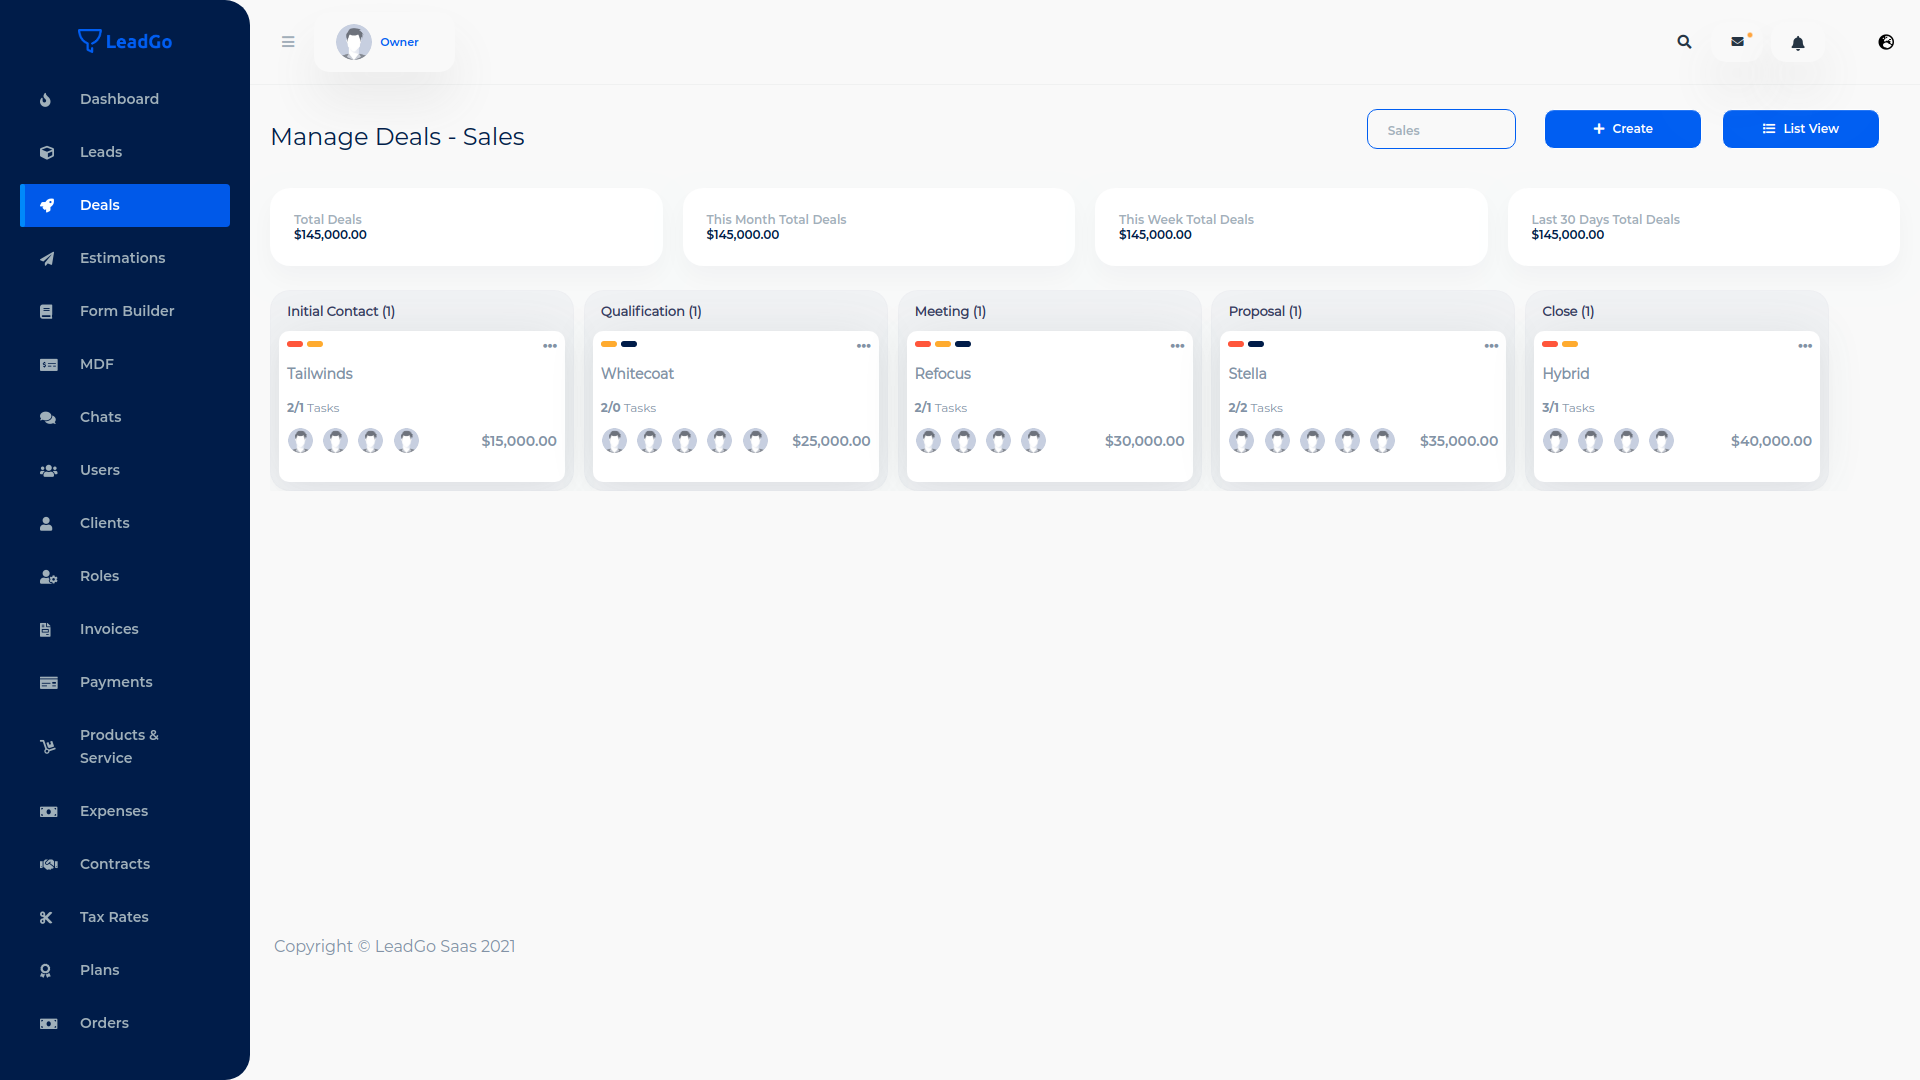Open the Create new deal button
1920x1080 pixels.
(1622, 128)
